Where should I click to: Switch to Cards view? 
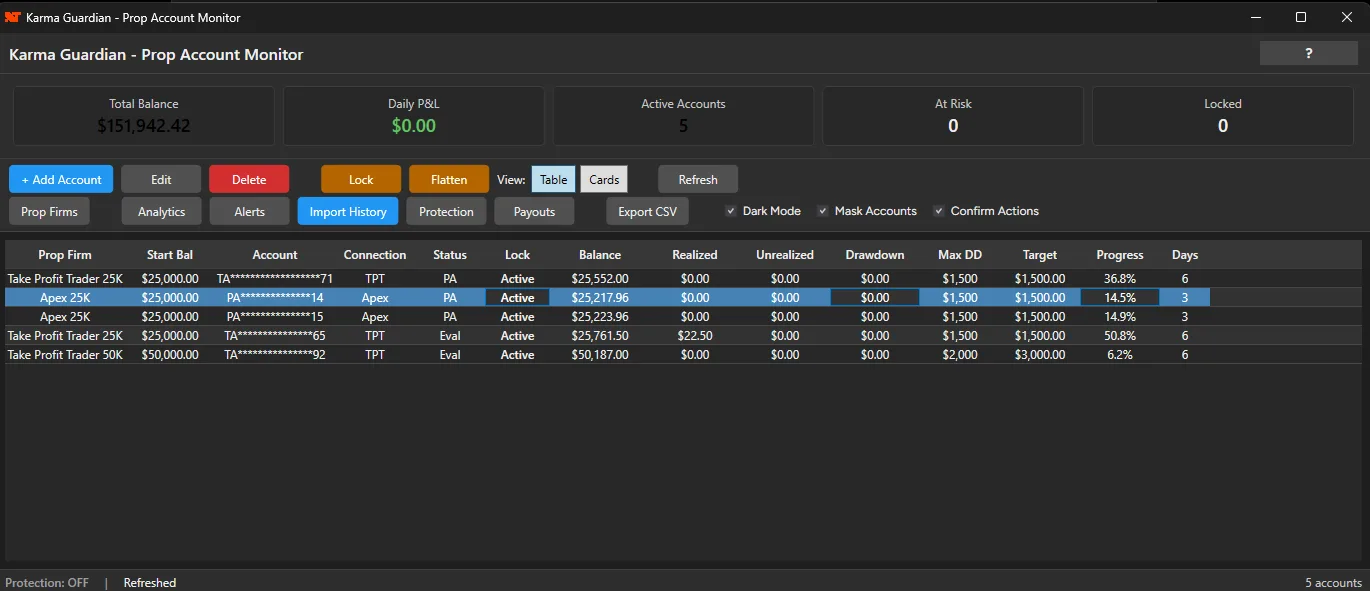point(604,180)
